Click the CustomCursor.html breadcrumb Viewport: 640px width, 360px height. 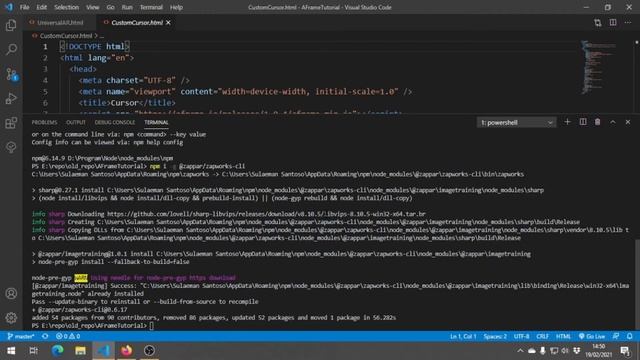tap(66, 36)
